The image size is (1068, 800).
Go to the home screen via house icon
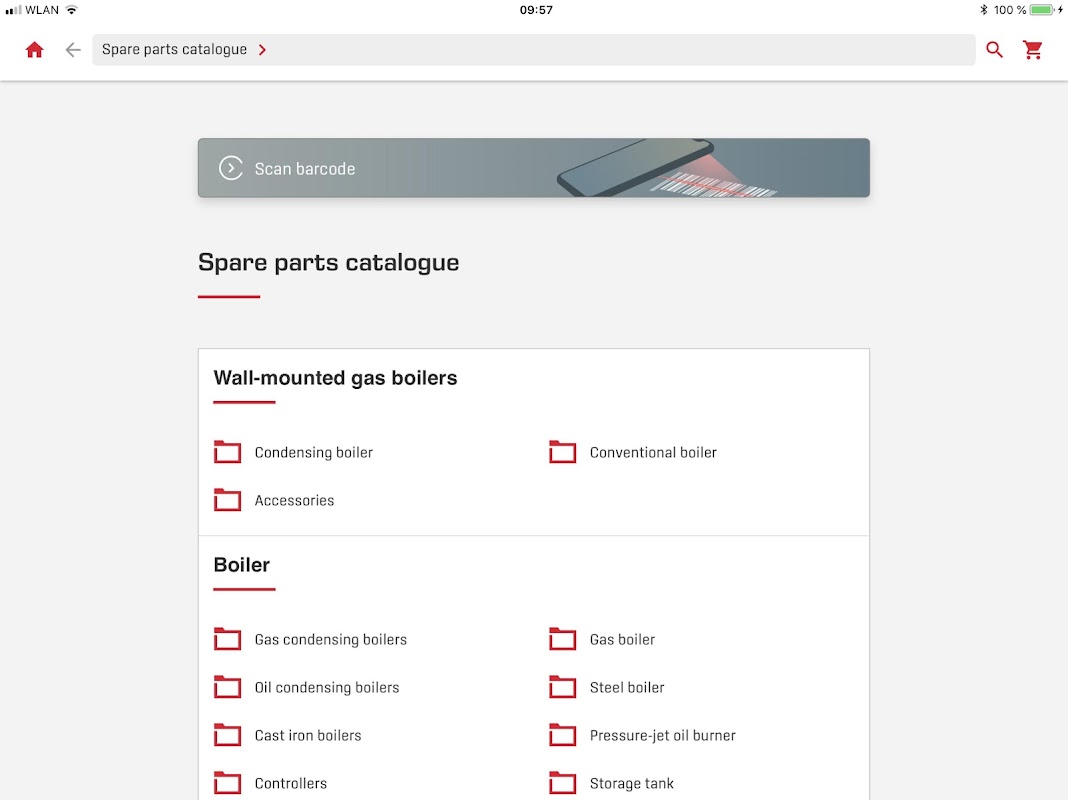coord(34,50)
